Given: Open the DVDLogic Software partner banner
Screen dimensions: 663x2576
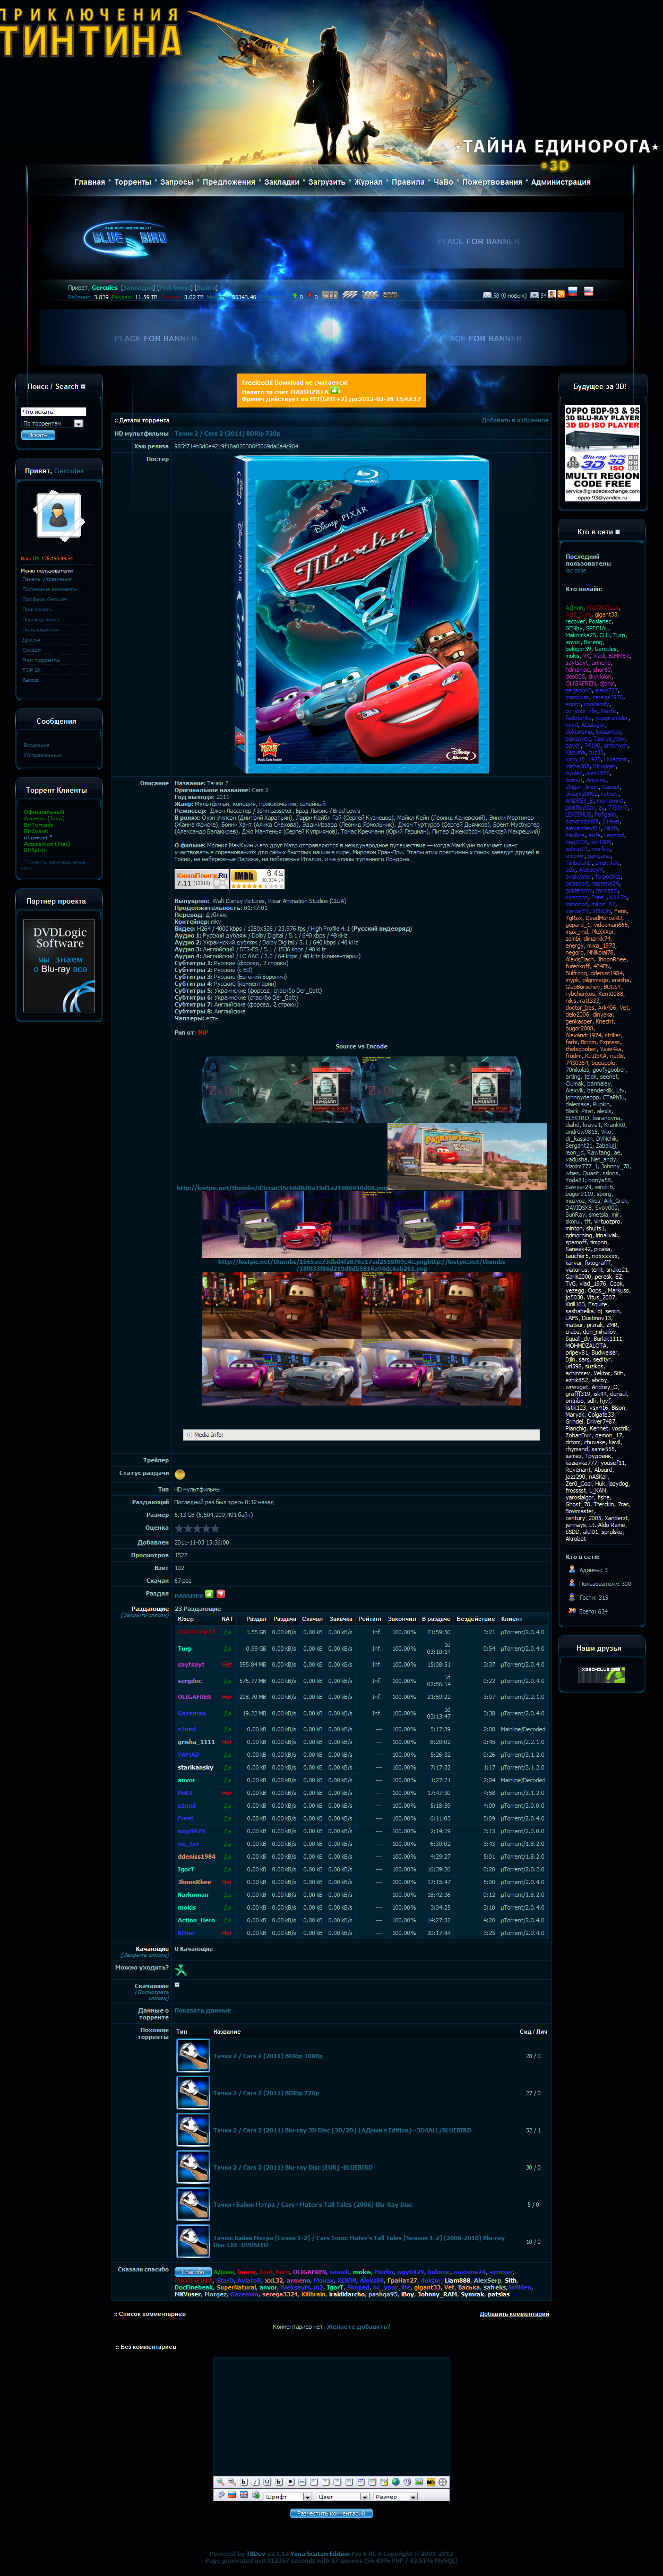Looking at the screenshot, I should 60,965.
